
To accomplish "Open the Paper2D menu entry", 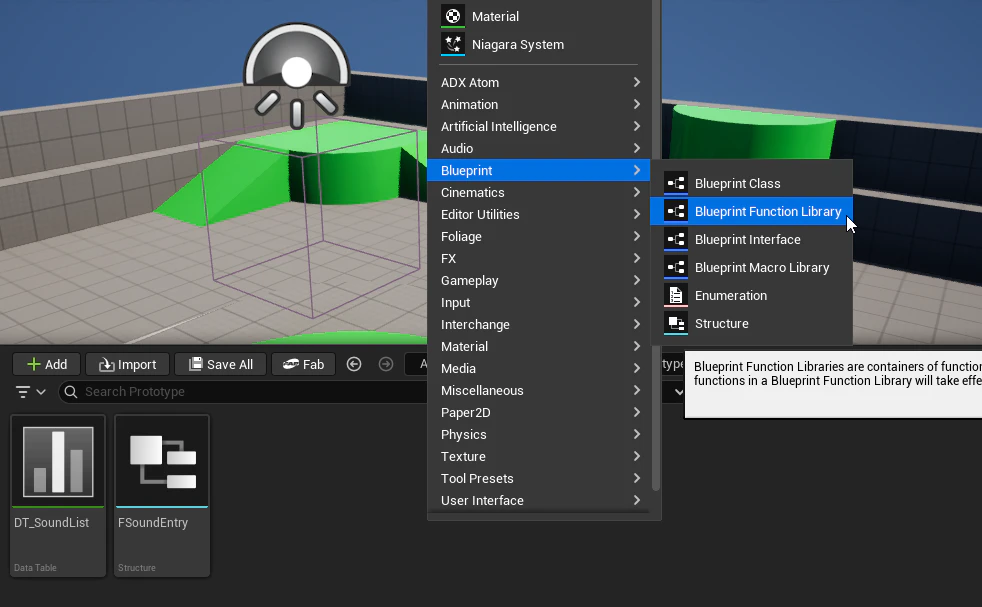I will pyautogui.click(x=541, y=412).
